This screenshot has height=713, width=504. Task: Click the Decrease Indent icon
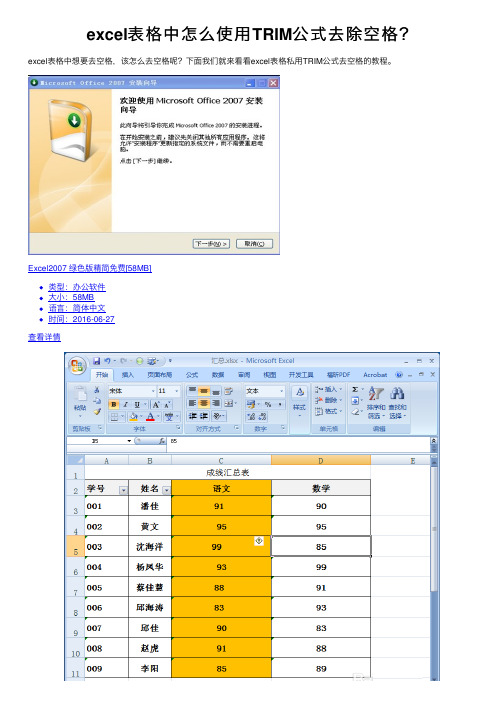pos(193,416)
